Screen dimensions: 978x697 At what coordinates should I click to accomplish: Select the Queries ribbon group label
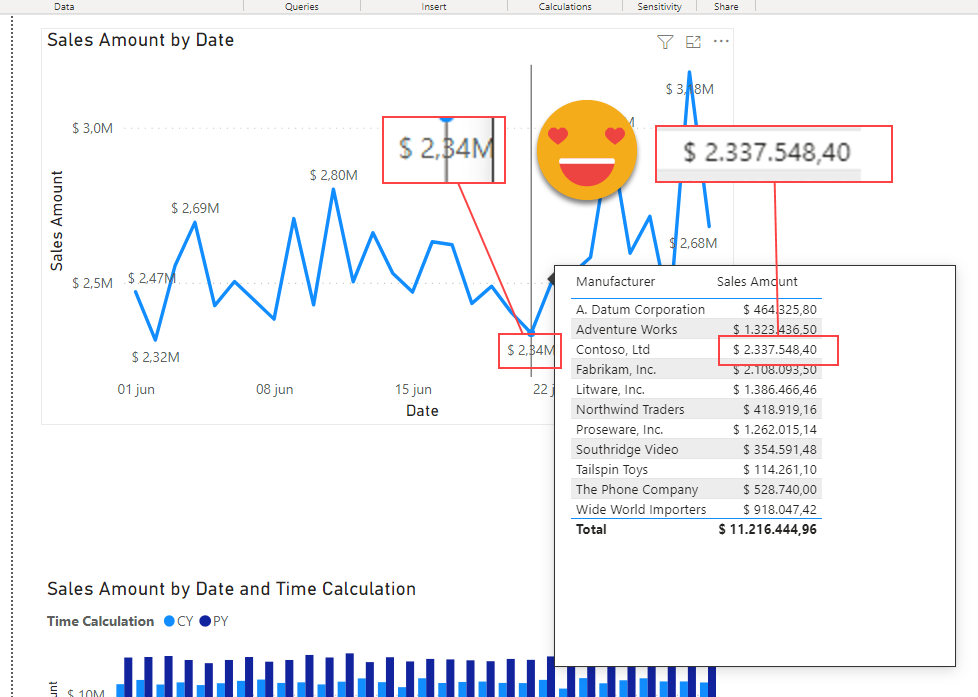pyautogui.click(x=301, y=7)
